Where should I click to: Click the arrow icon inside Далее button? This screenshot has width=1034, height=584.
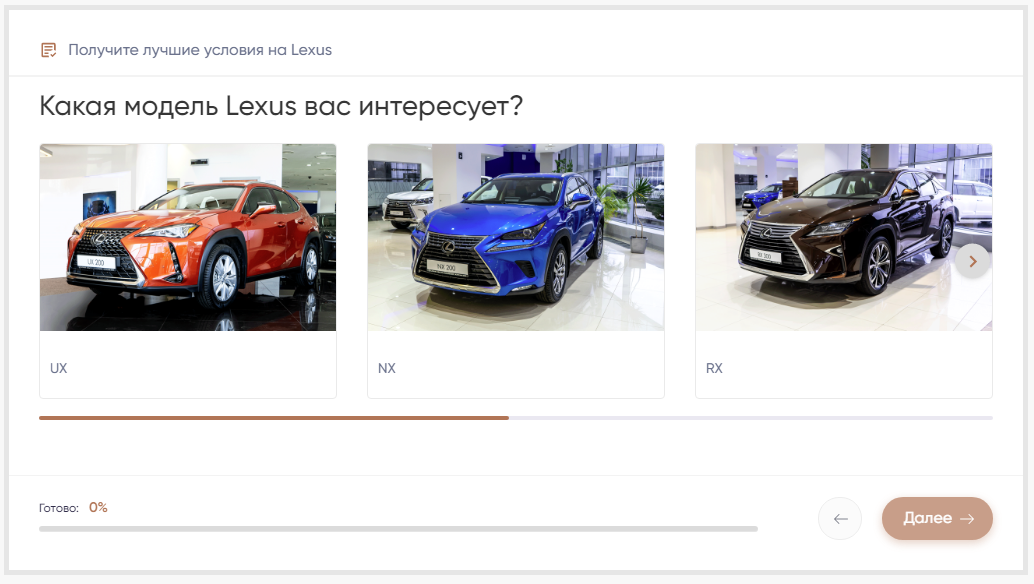click(966, 519)
